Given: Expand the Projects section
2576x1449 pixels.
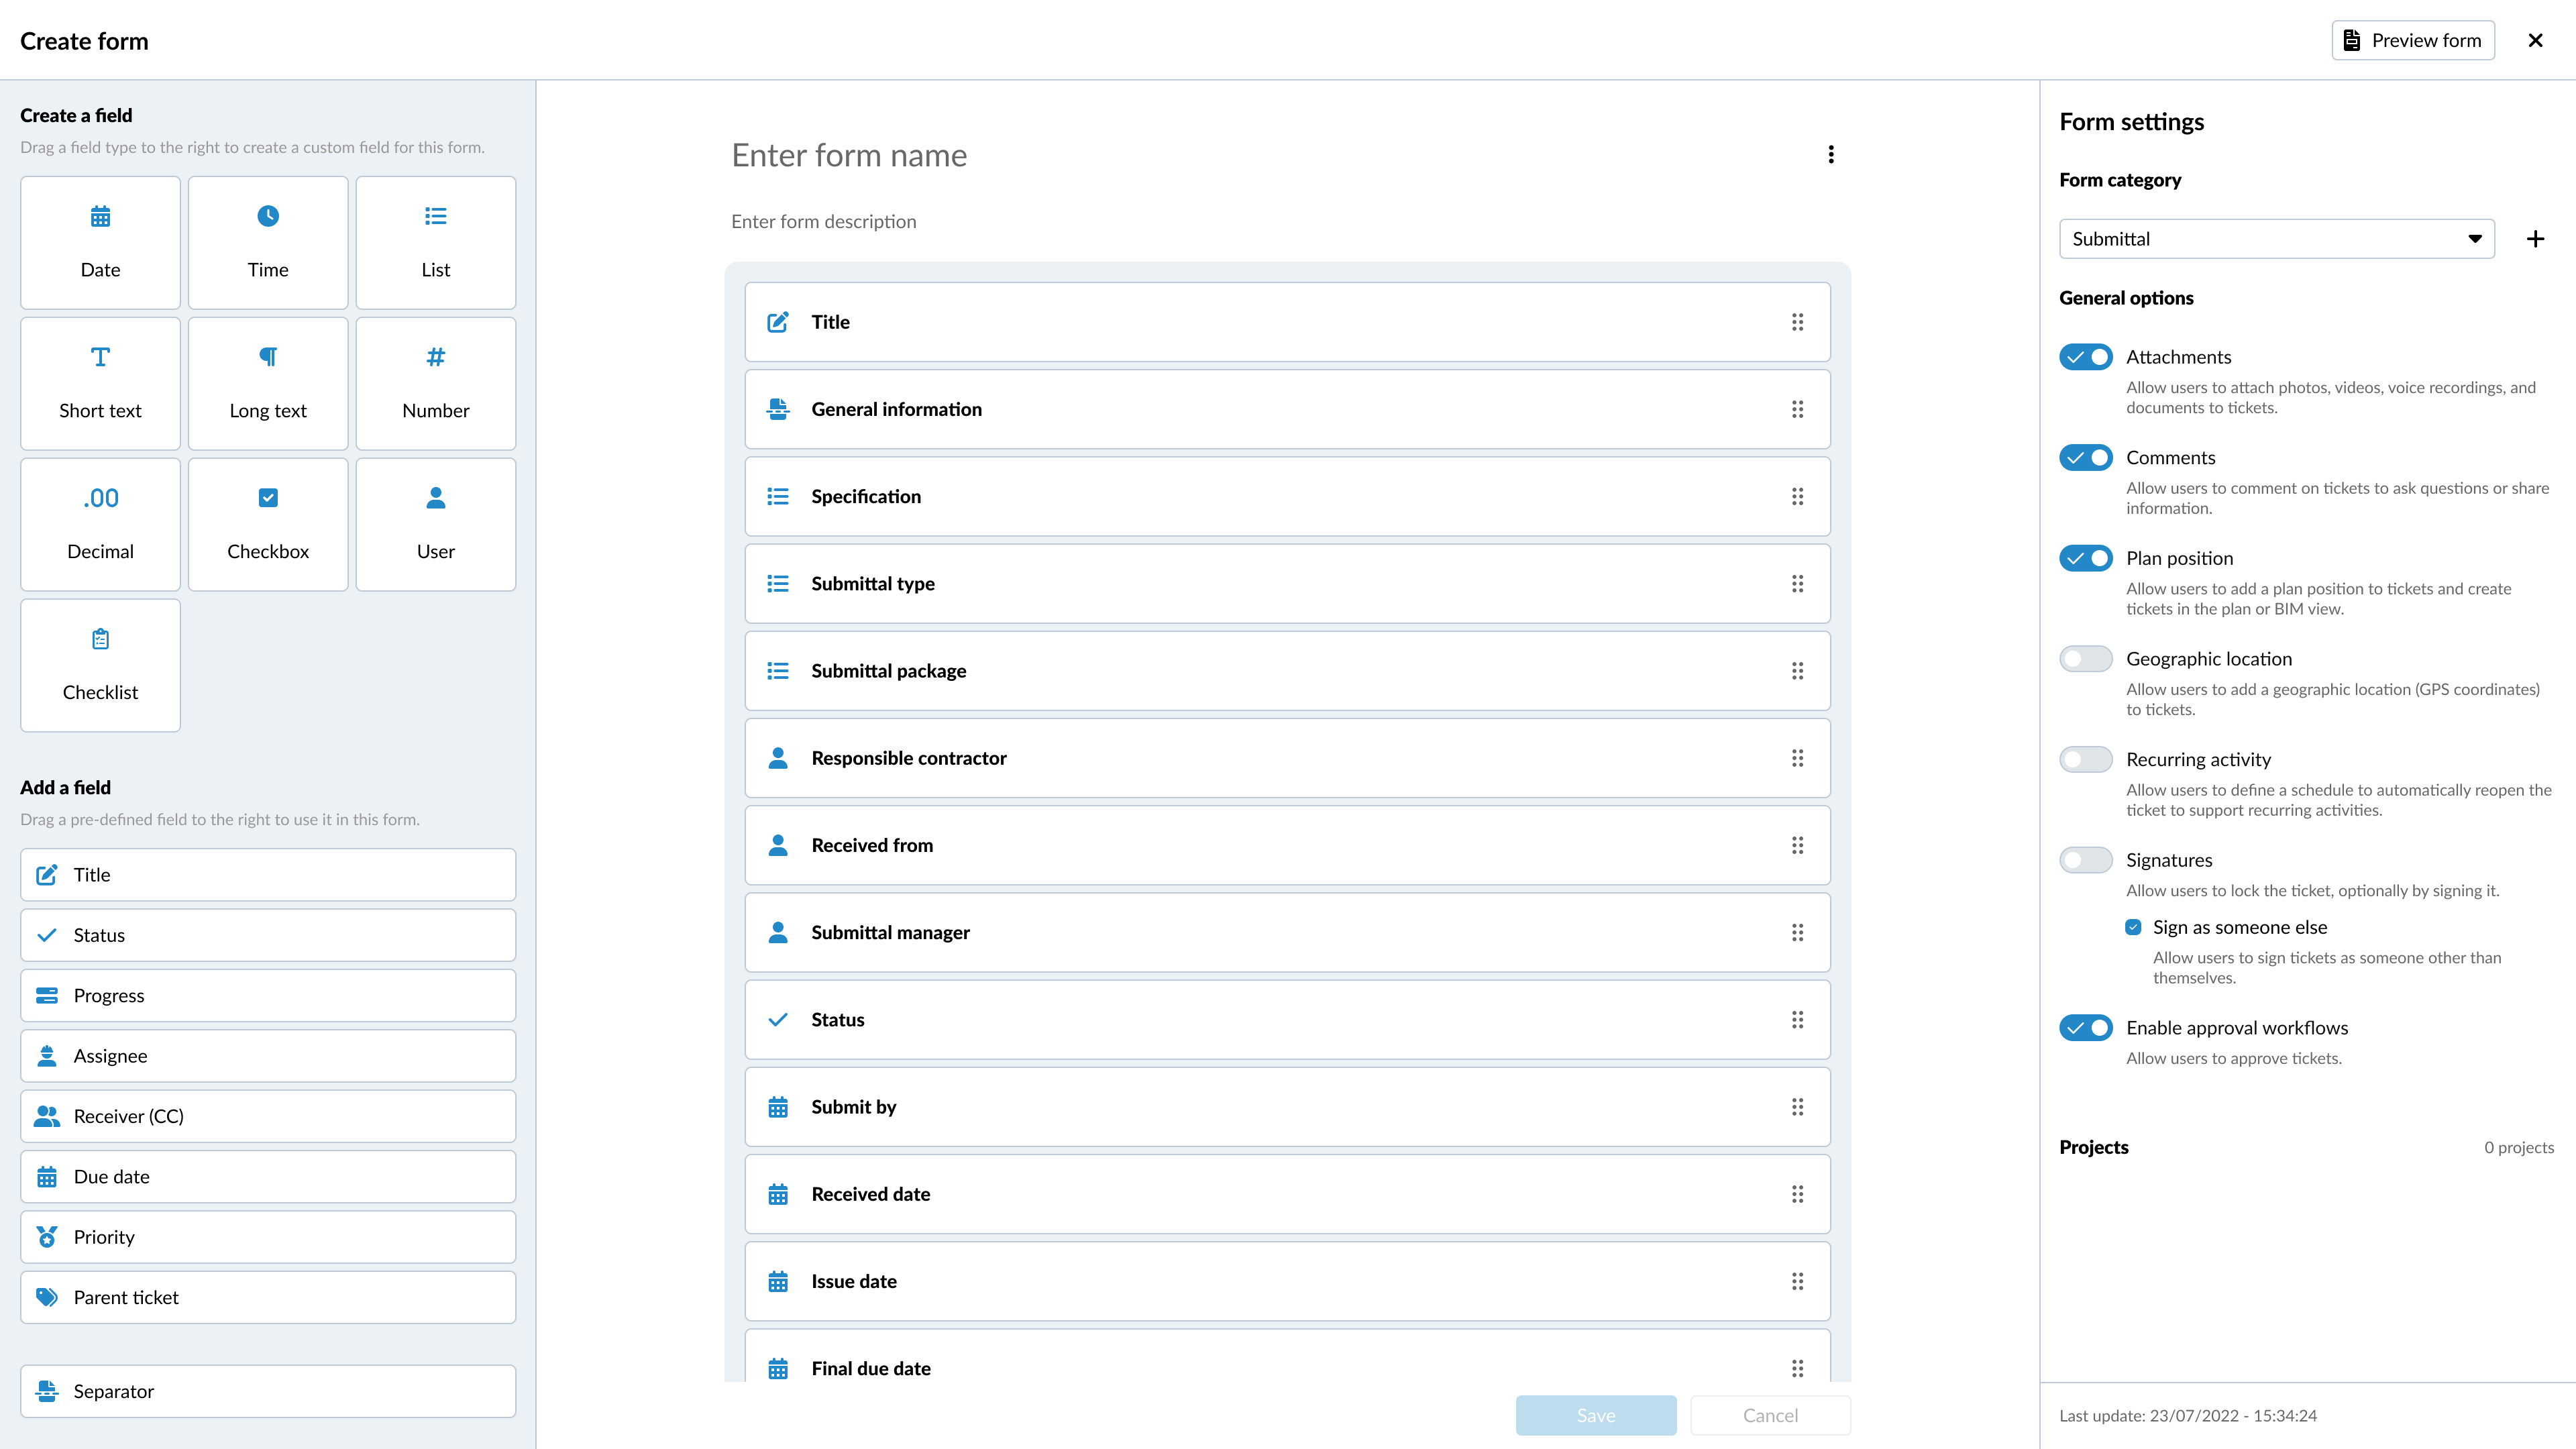Looking at the screenshot, I should tap(2094, 1147).
